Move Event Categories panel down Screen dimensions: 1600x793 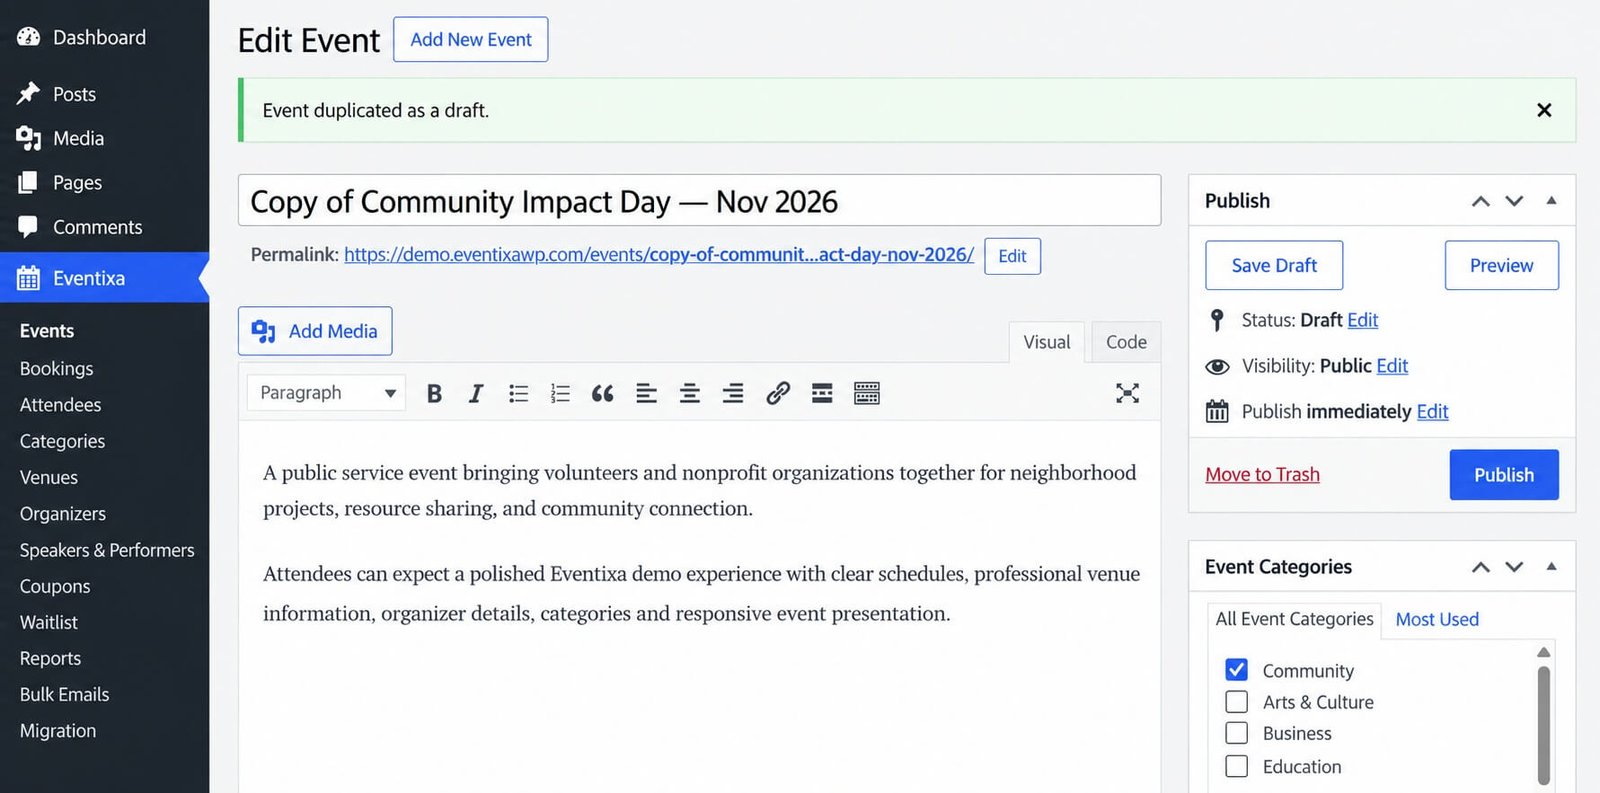click(x=1515, y=567)
